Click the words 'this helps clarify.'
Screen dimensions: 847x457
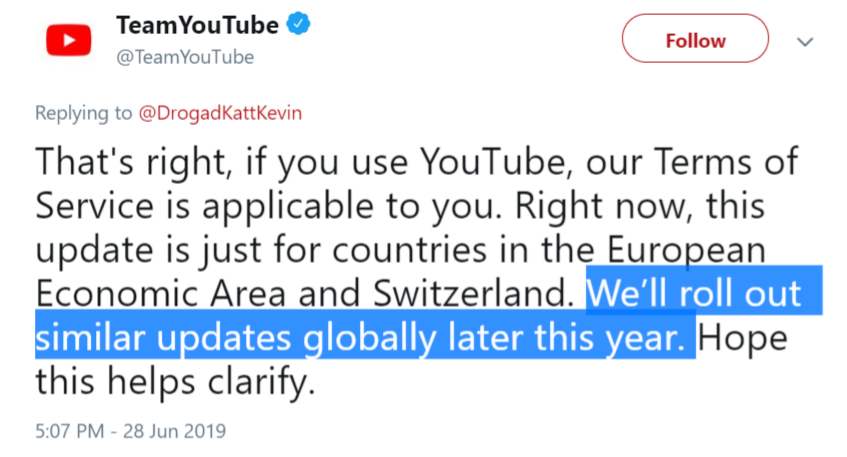tap(175, 382)
